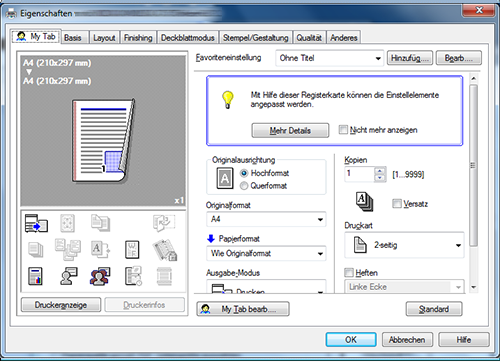
Task: Click the dimmed scattered multiple pages icon
Action: point(68,249)
